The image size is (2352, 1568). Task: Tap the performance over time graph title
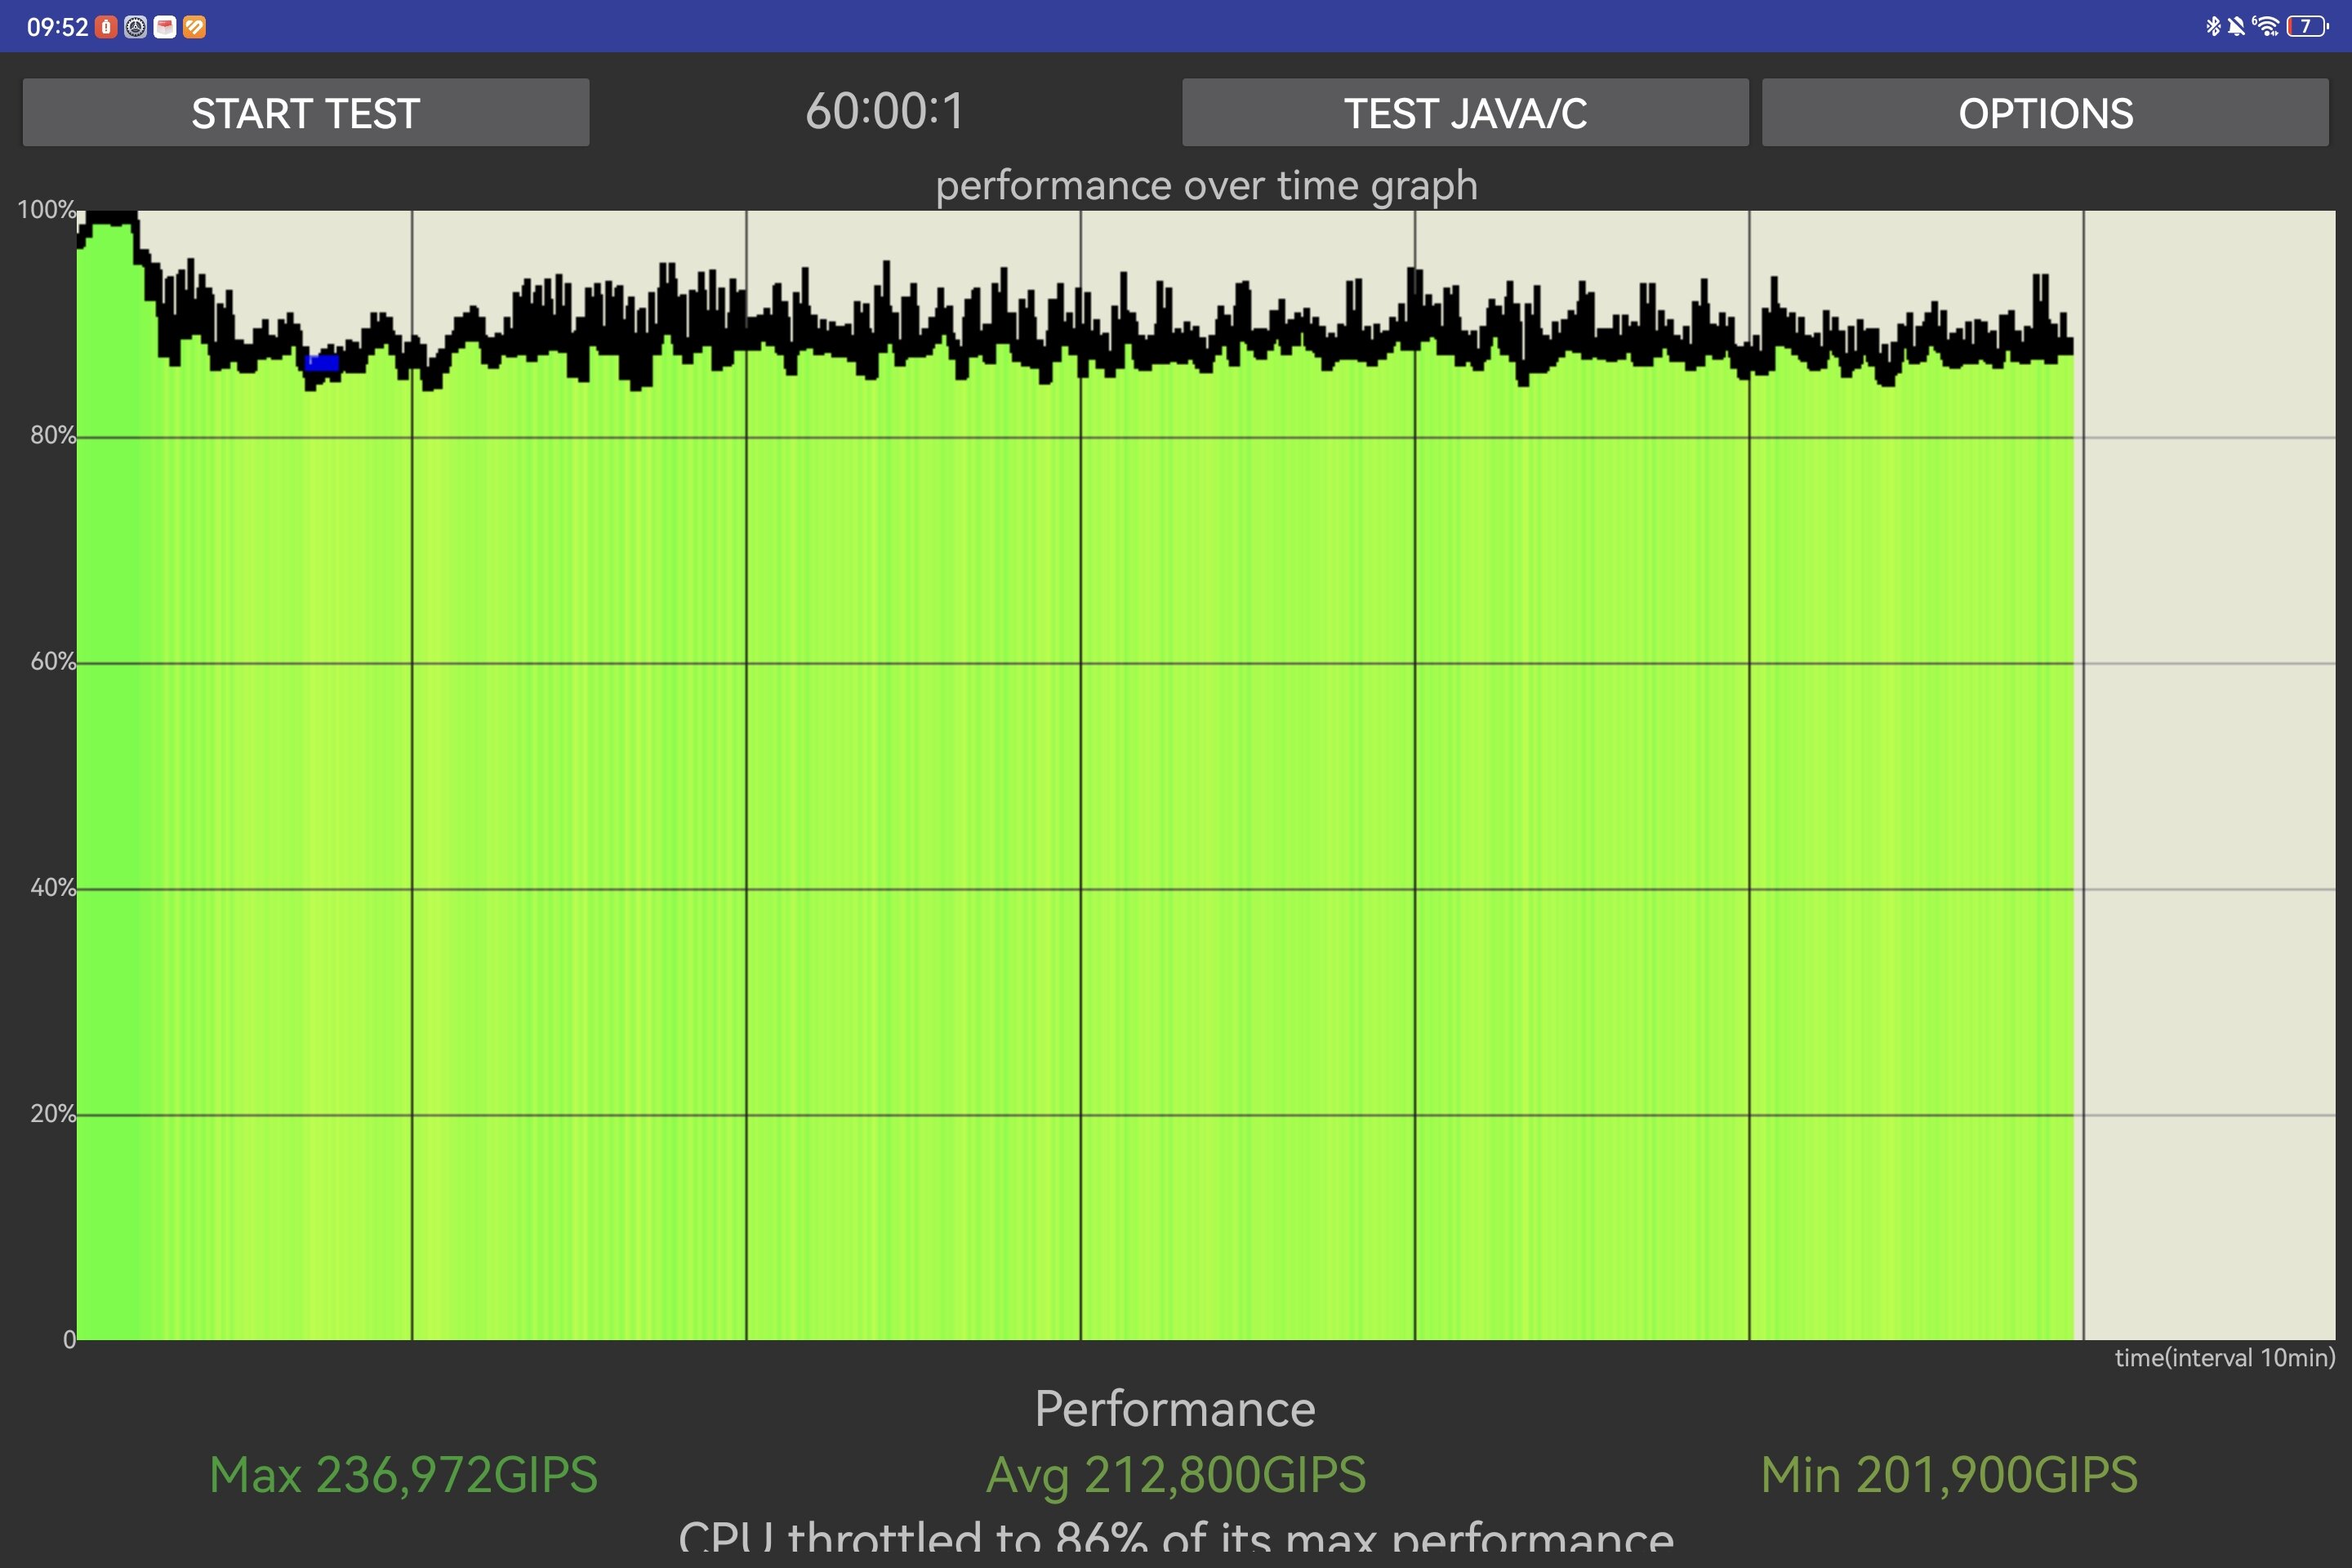(x=1206, y=186)
